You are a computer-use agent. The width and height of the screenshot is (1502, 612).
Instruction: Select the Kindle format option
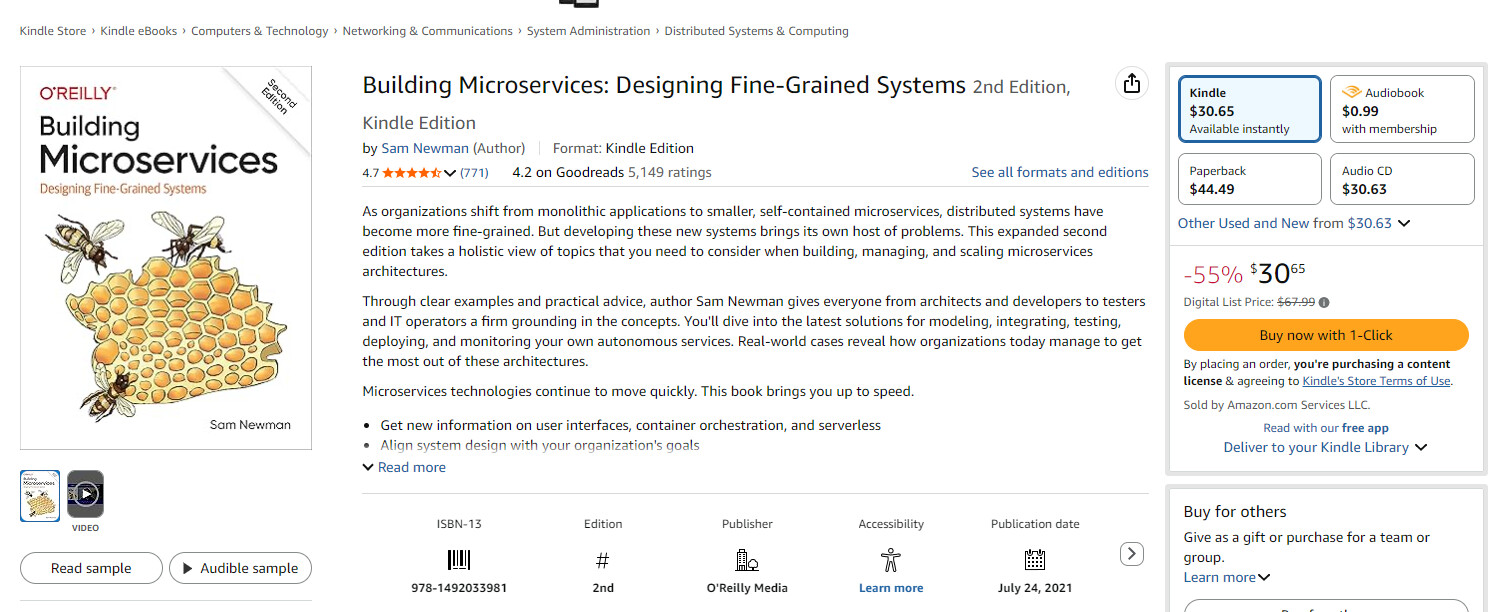point(1249,109)
